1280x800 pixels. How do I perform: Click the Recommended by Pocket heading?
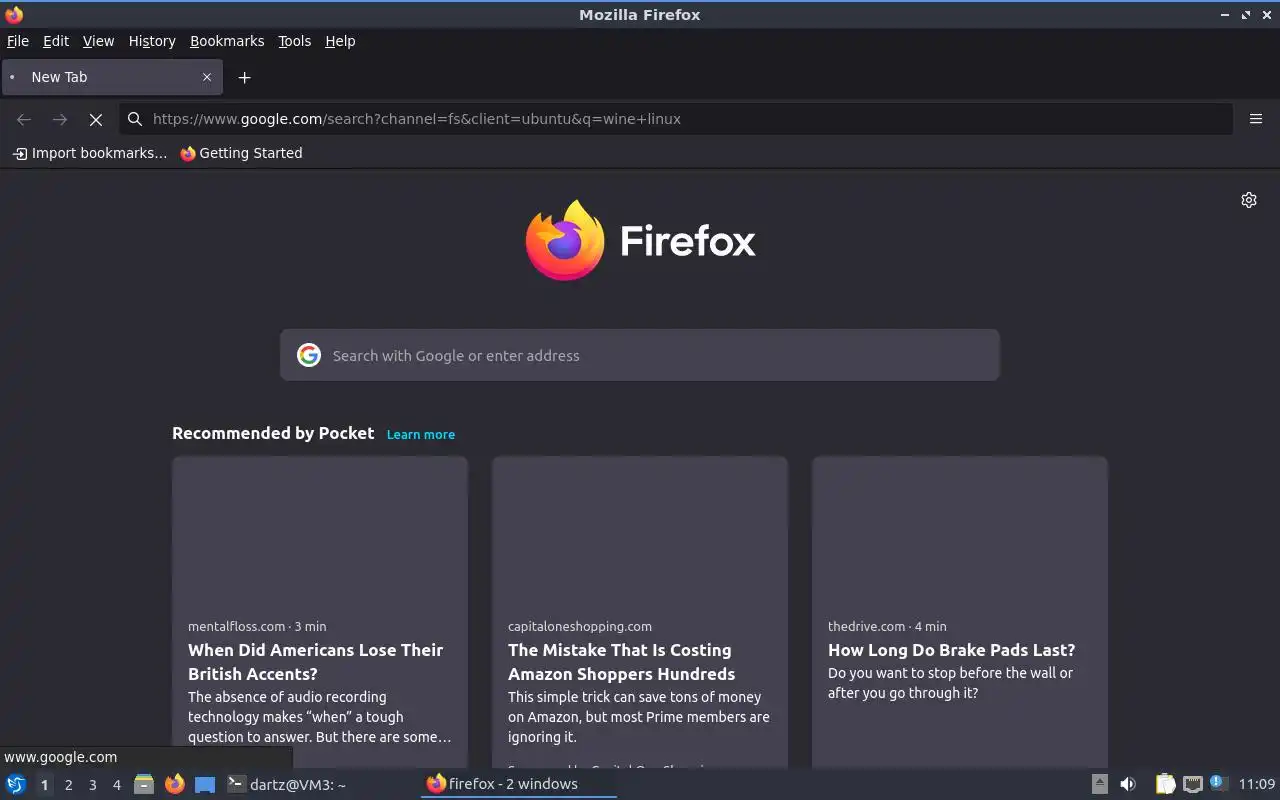click(x=273, y=433)
